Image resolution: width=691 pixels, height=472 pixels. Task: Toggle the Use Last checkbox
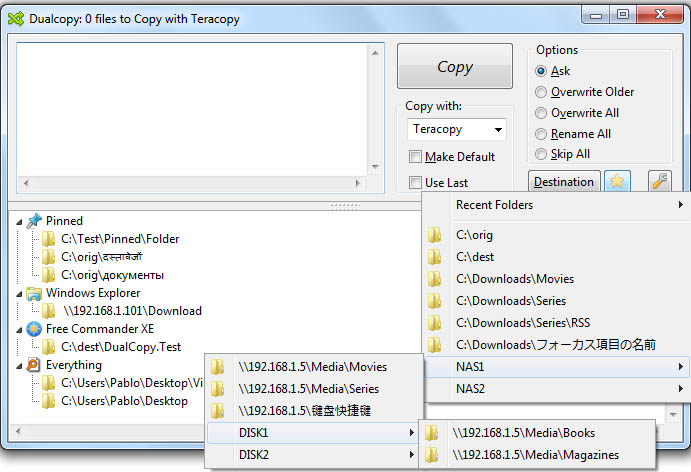click(415, 183)
